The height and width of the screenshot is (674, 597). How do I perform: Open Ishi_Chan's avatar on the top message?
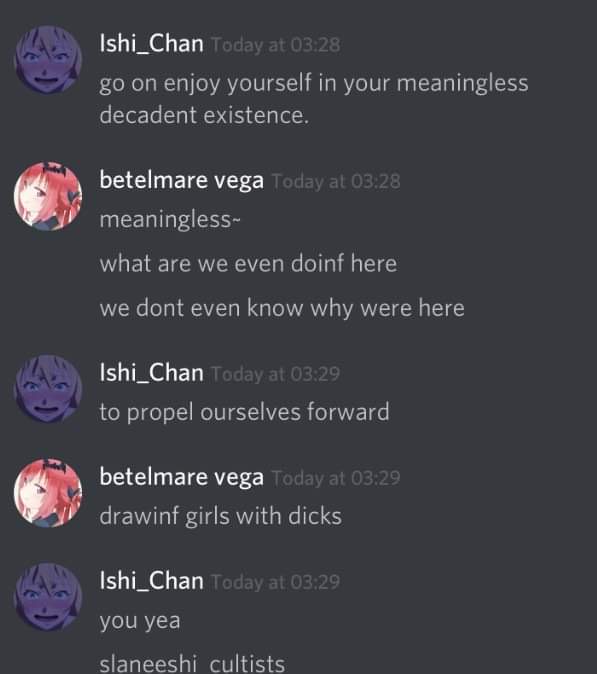[x=48, y=60]
